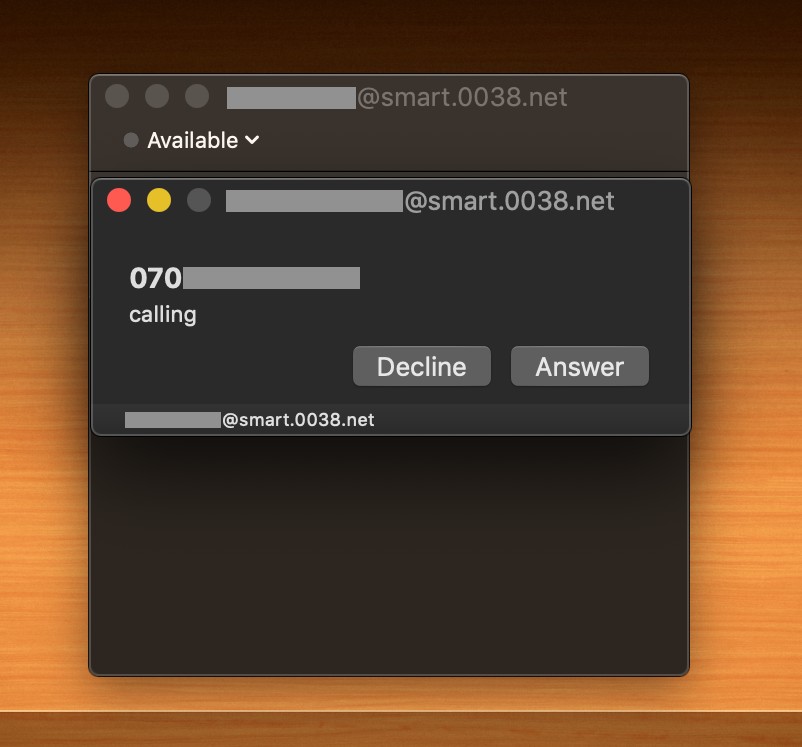Click the main window's dimmed zoom button

pos(197,96)
